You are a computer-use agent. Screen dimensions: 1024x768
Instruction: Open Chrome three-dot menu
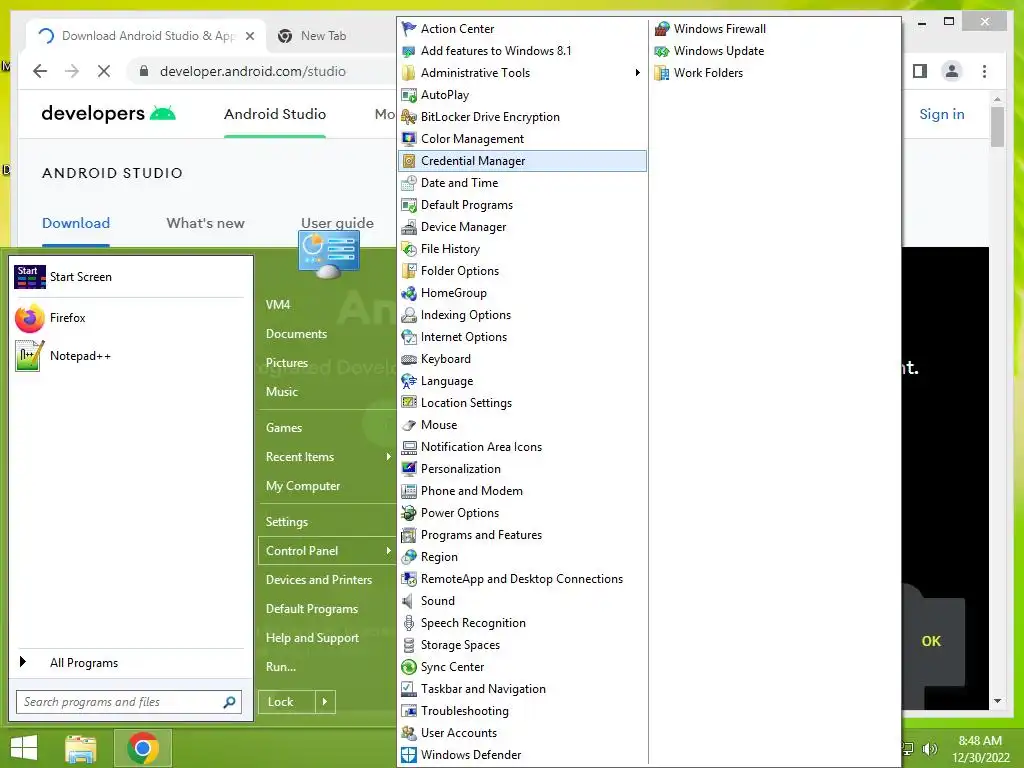coord(984,71)
